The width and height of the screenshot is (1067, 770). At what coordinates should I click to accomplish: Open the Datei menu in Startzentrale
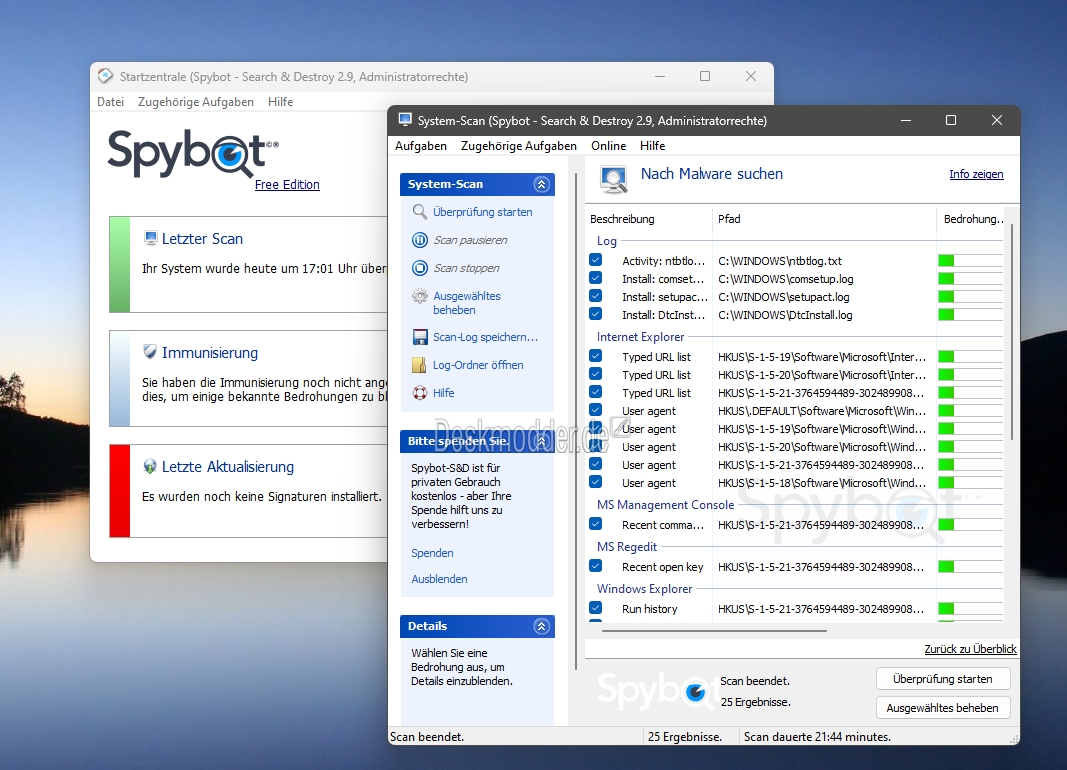(x=110, y=101)
